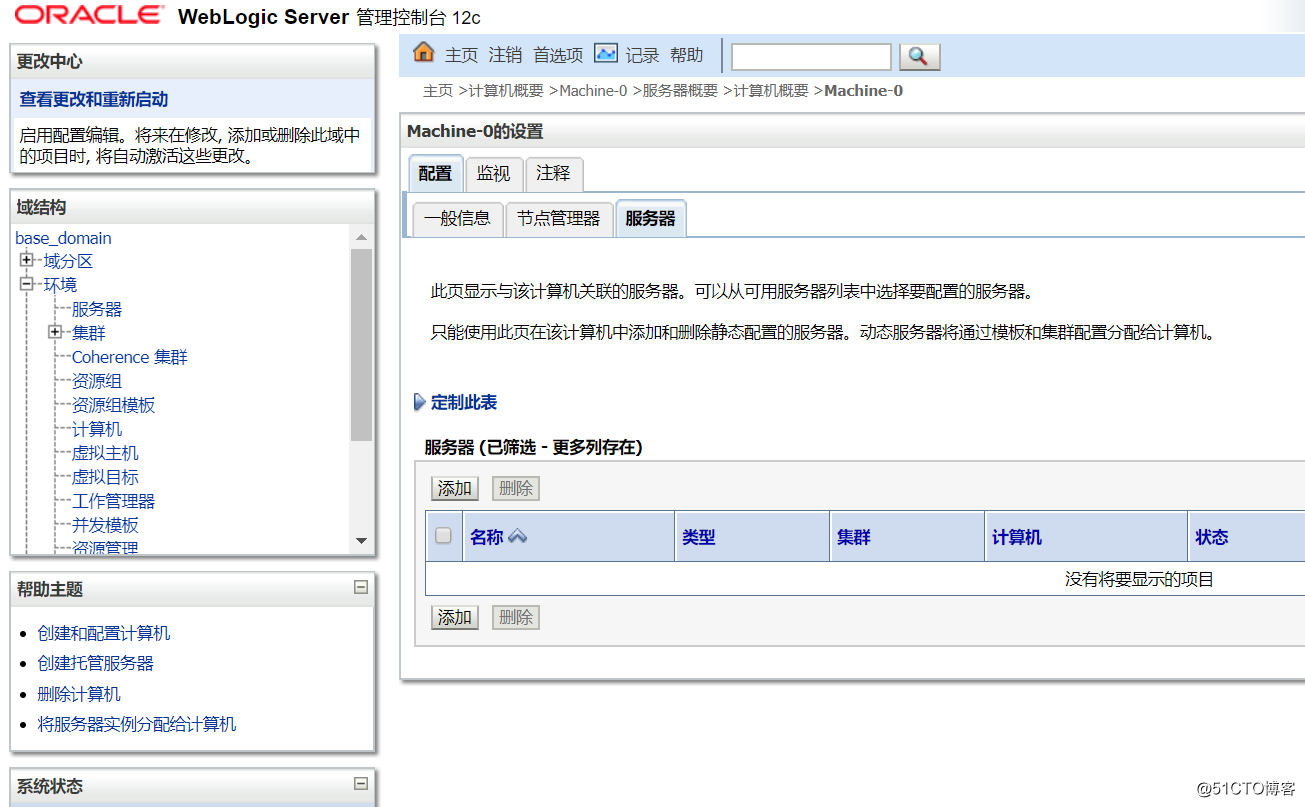The image size is (1305, 807).
Task: Click the magnifier search button
Action: [x=920, y=57]
